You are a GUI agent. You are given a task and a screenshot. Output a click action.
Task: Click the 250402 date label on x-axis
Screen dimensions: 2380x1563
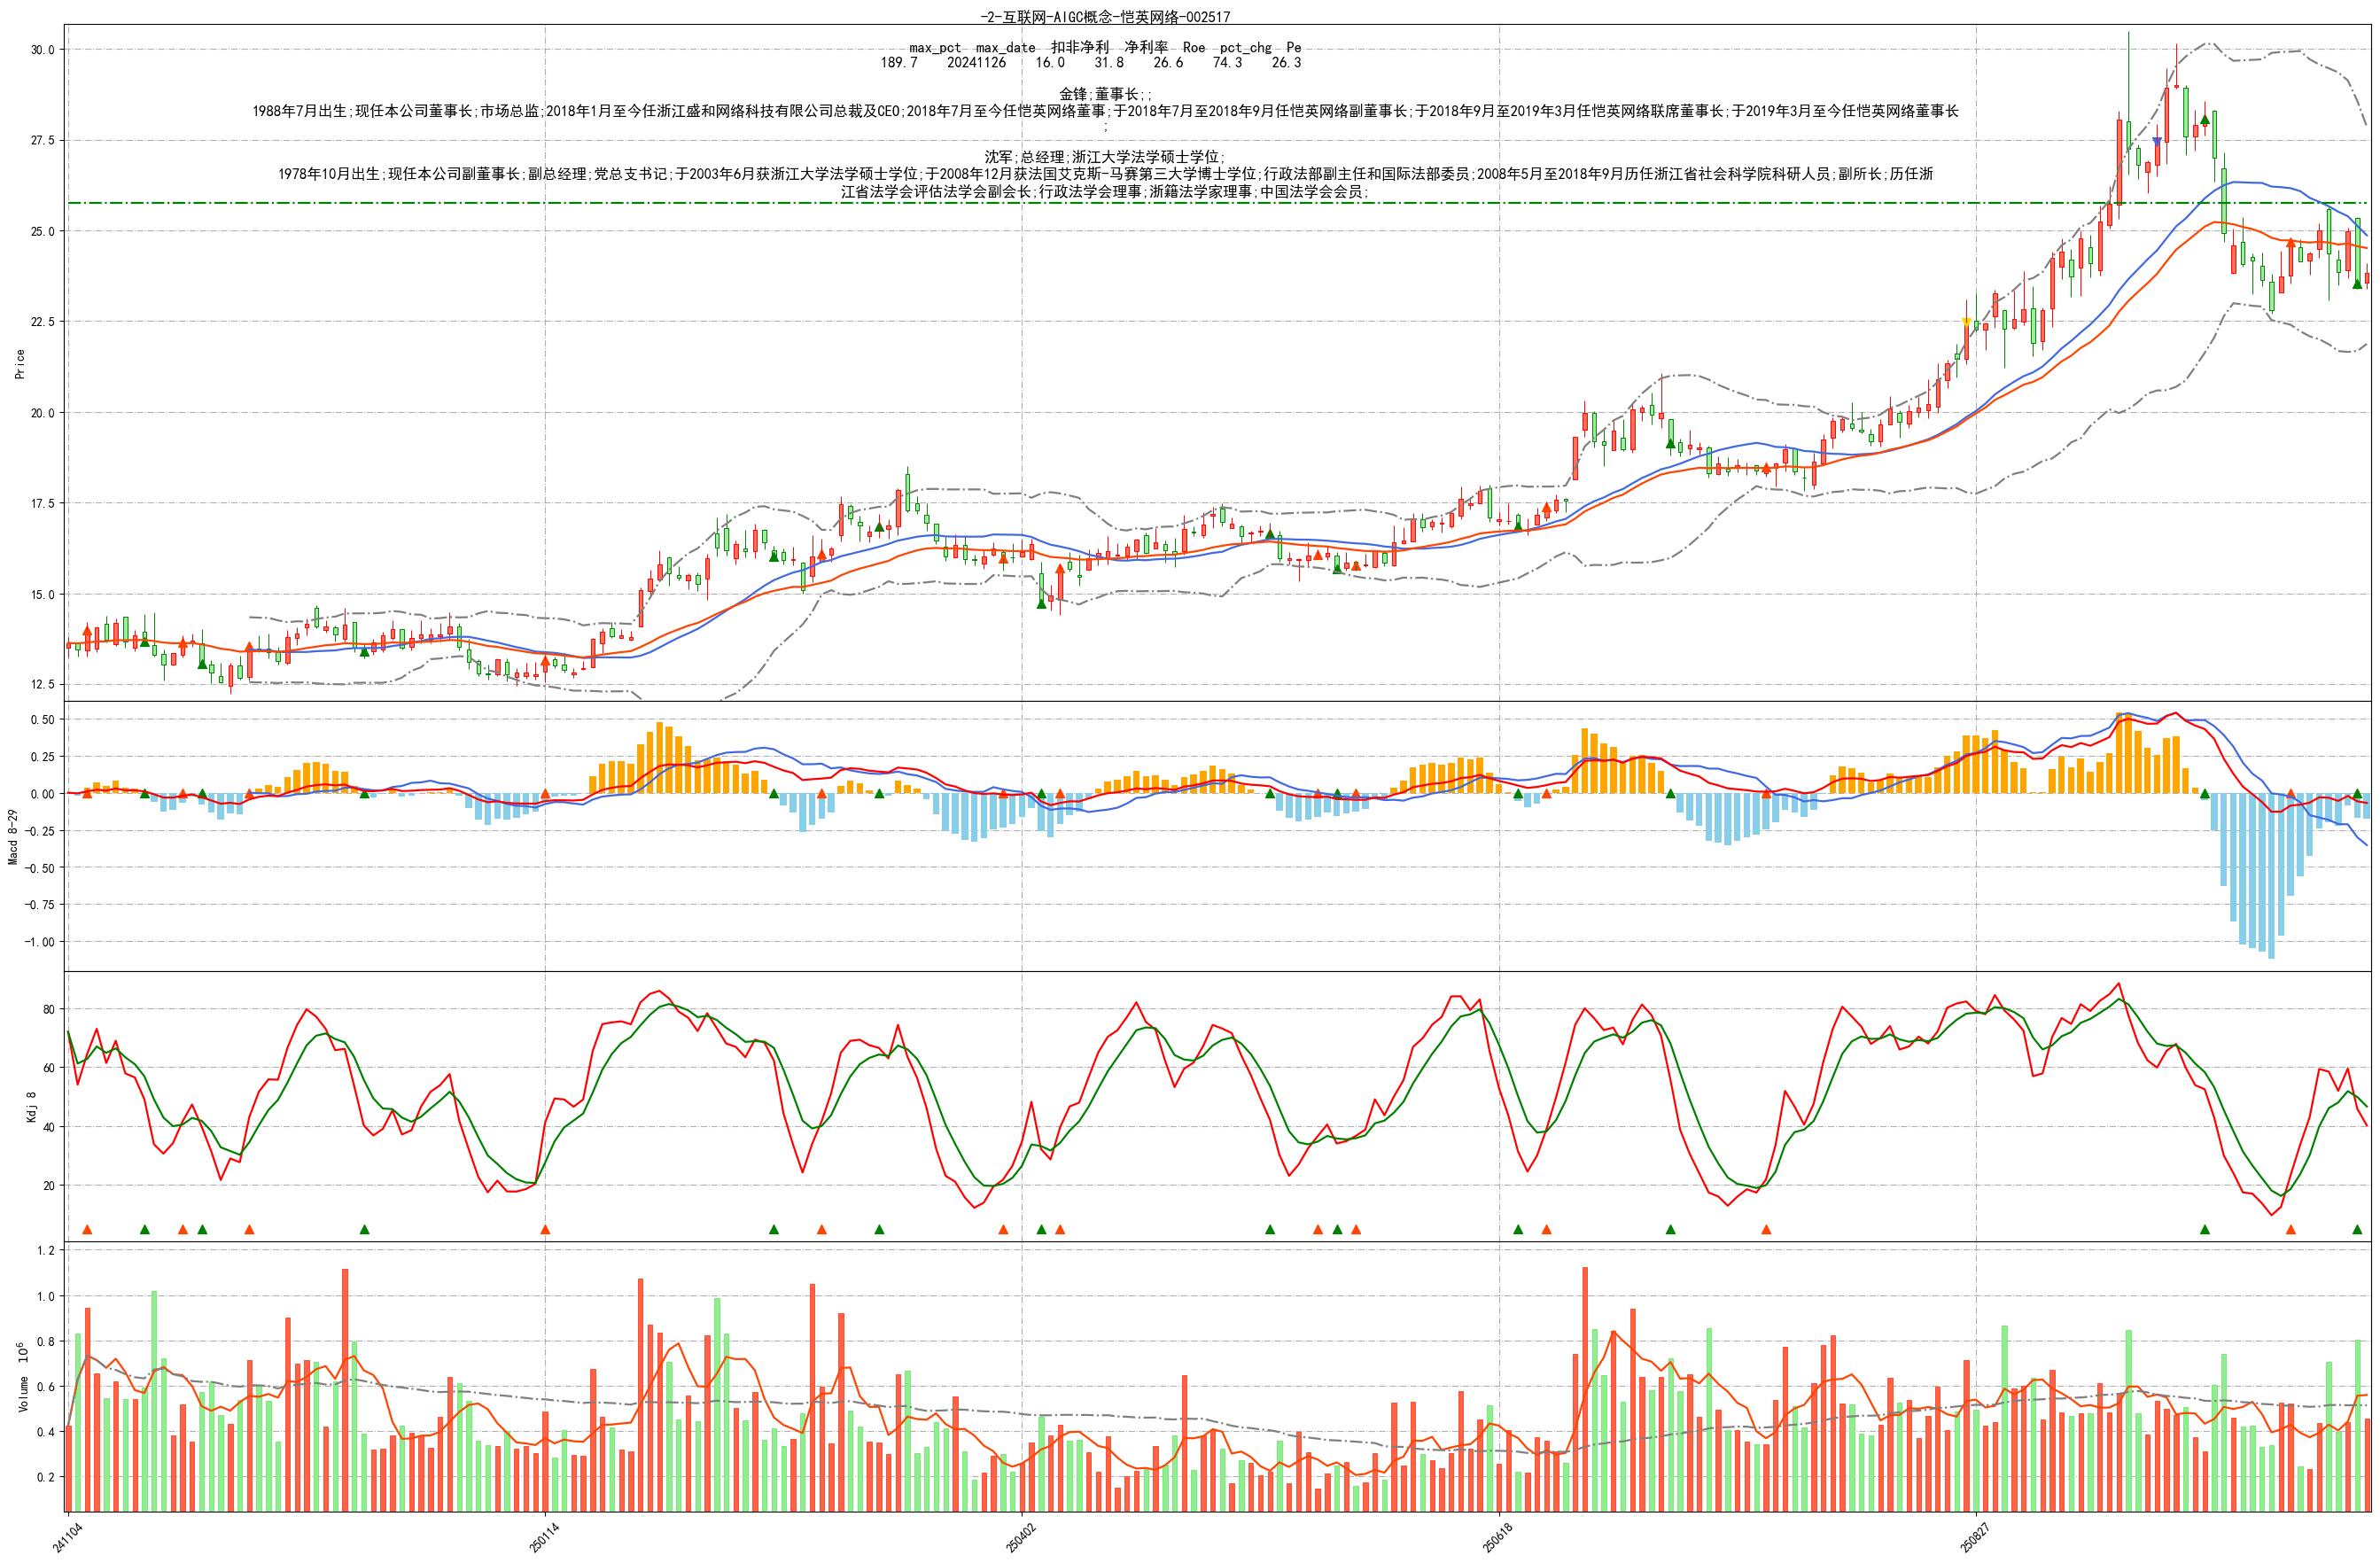[x=1020, y=1537]
